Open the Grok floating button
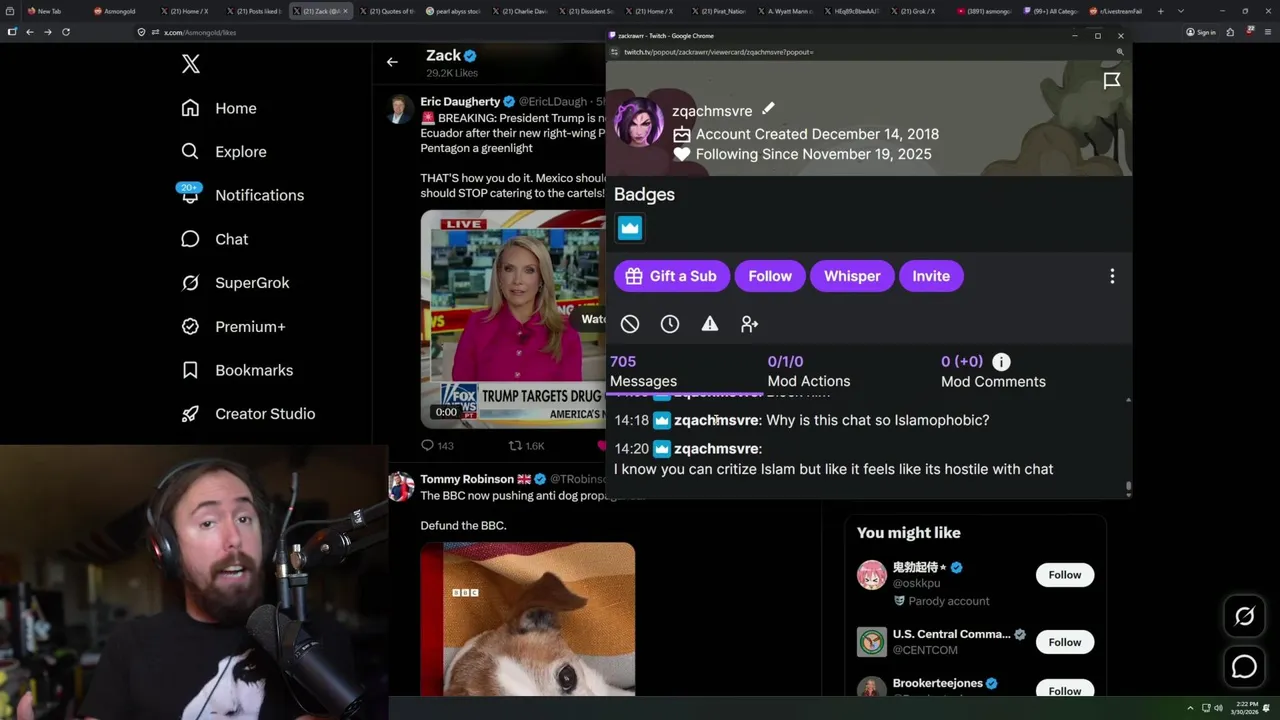Viewport: 1280px width, 720px height. tap(1244, 617)
